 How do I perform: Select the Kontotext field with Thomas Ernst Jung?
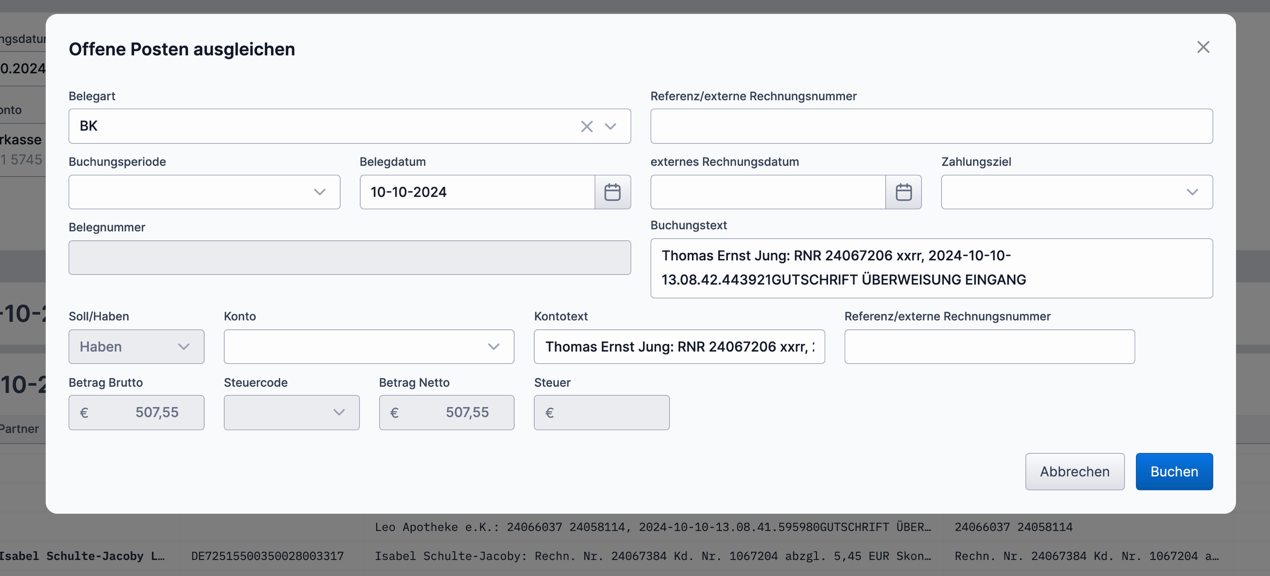pos(679,346)
